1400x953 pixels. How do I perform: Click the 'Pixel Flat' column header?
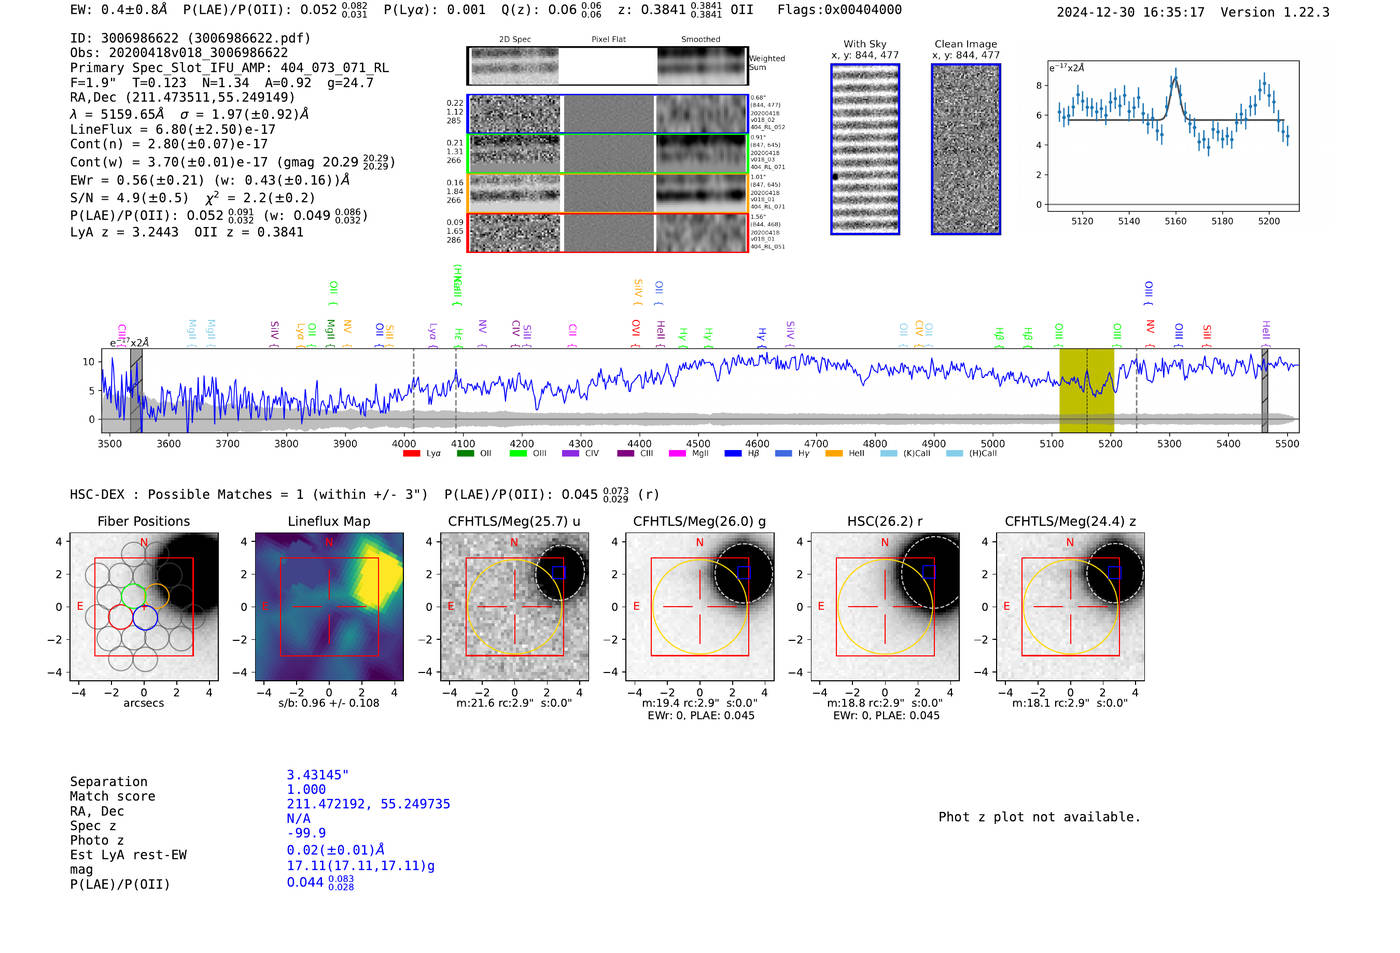coord(608,40)
